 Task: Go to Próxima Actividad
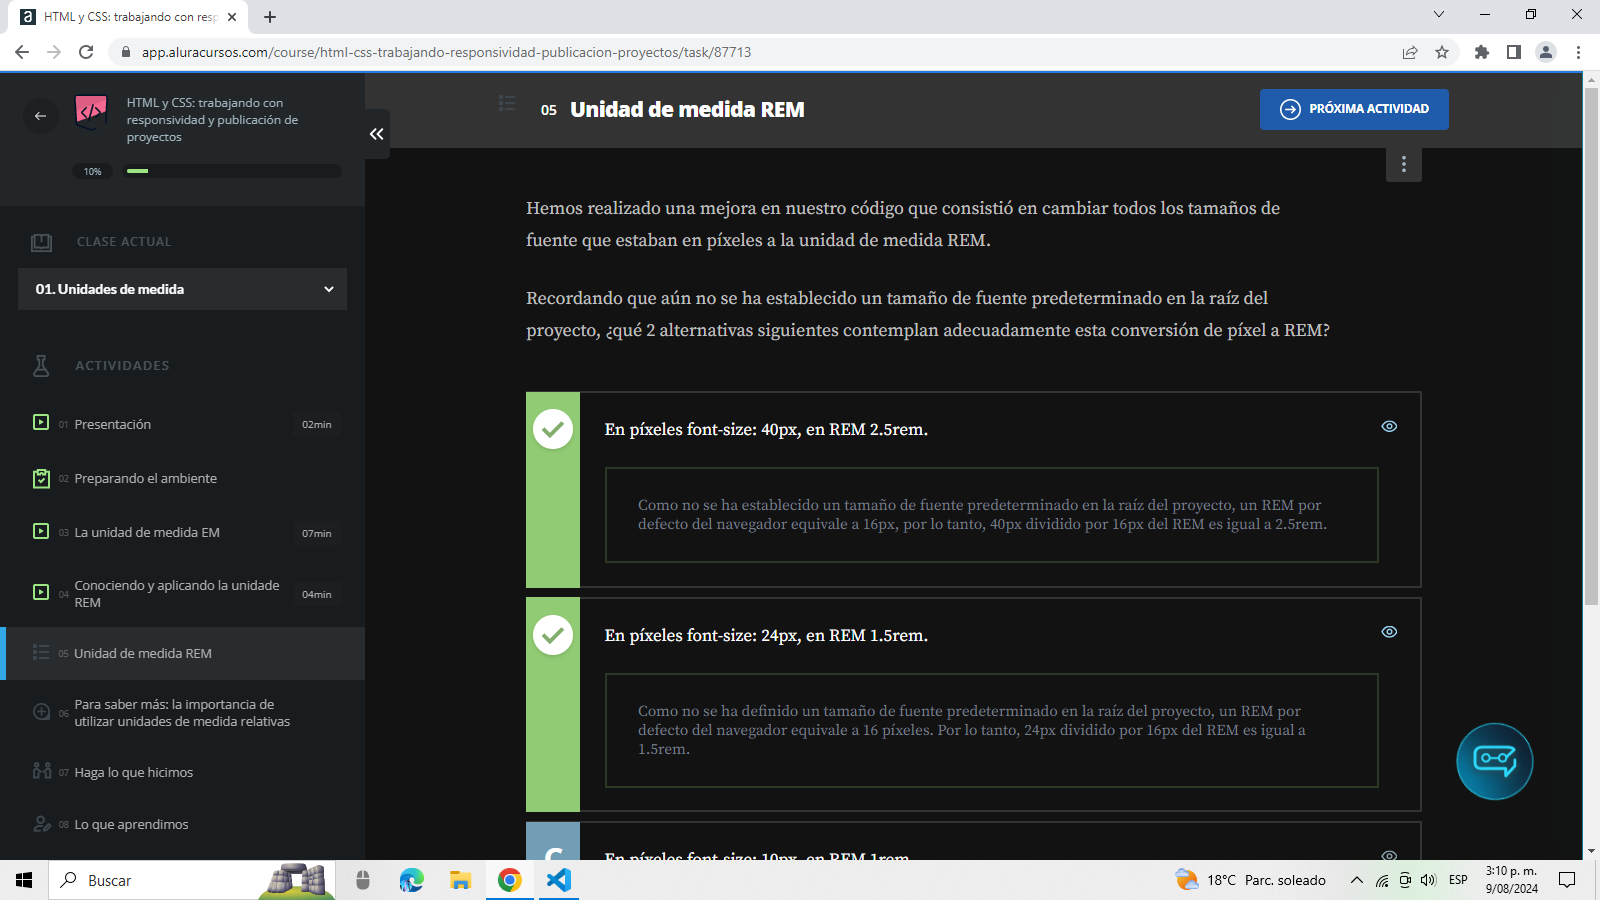point(1354,109)
